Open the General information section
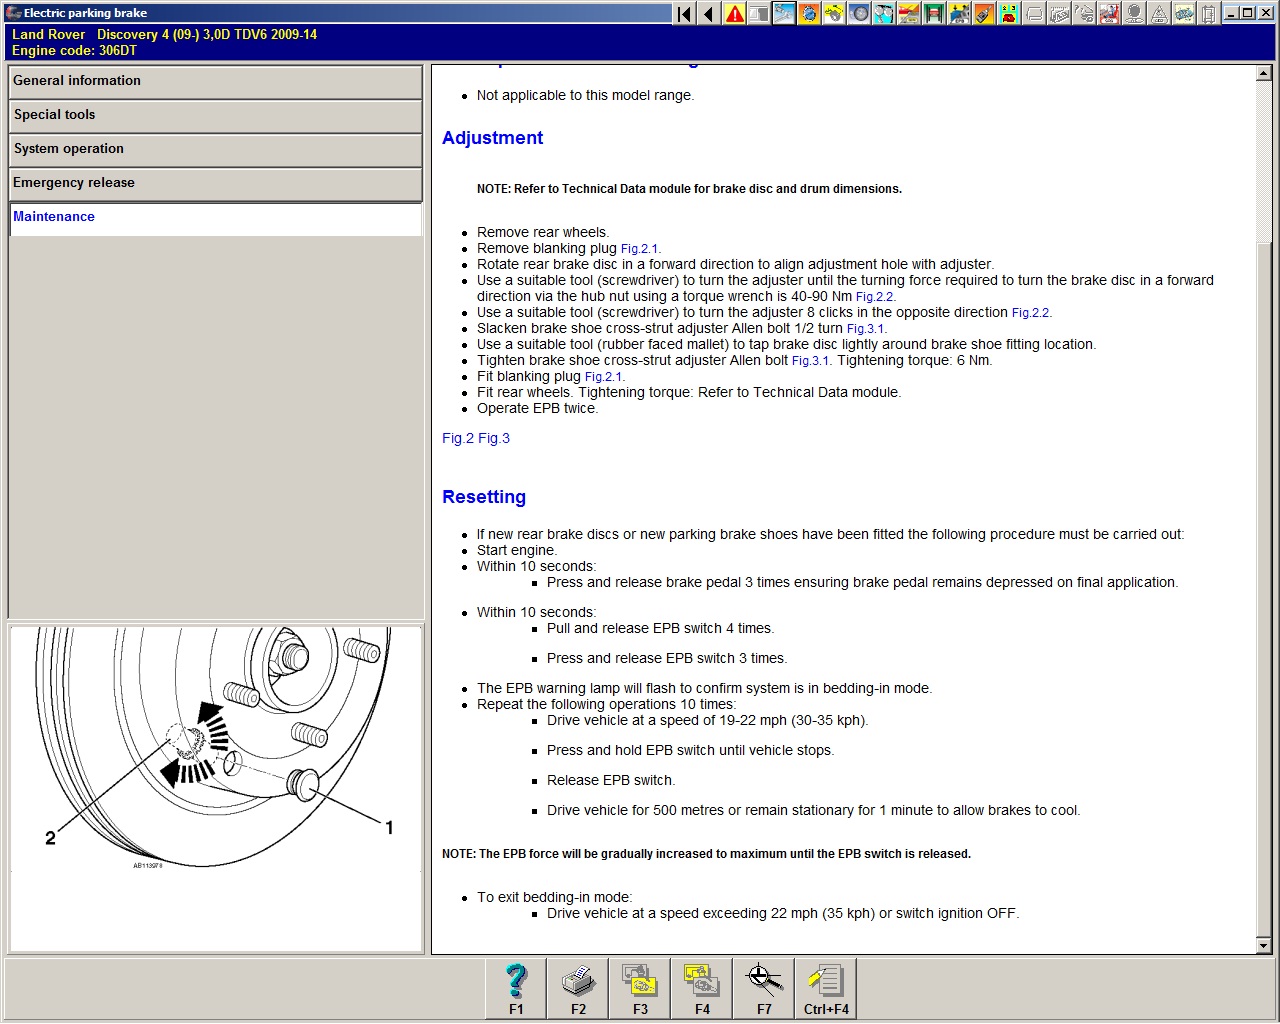The width and height of the screenshot is (1280, 1024). 215,81
